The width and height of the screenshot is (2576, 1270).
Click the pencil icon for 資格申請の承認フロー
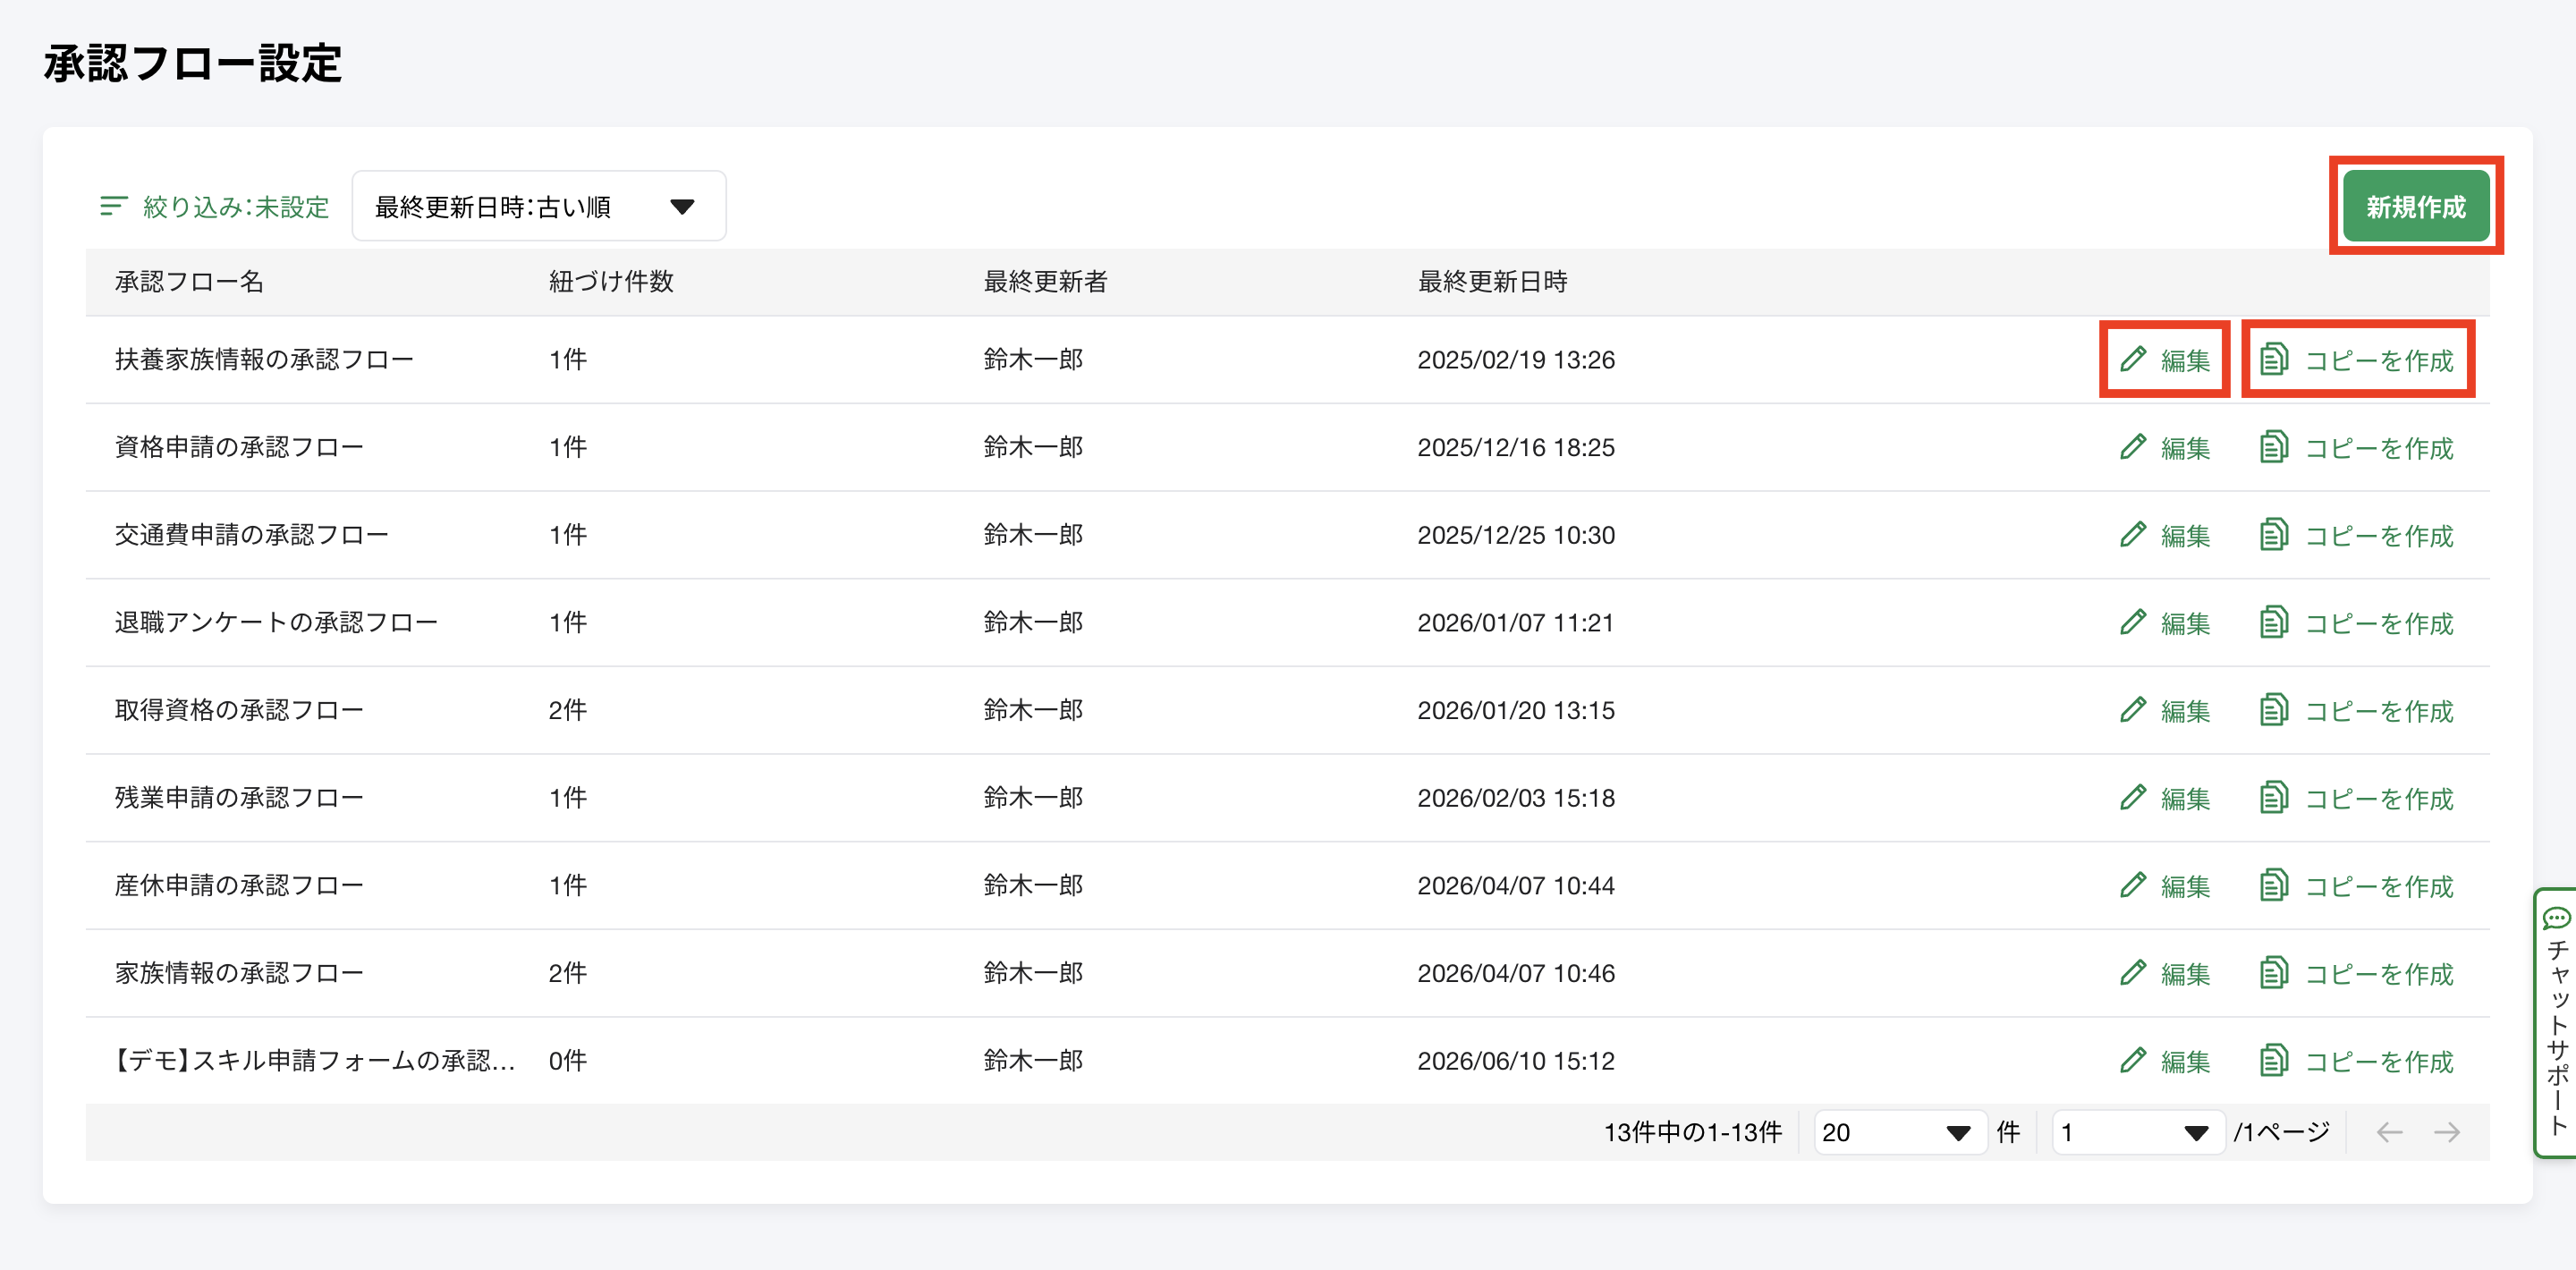2133,447
